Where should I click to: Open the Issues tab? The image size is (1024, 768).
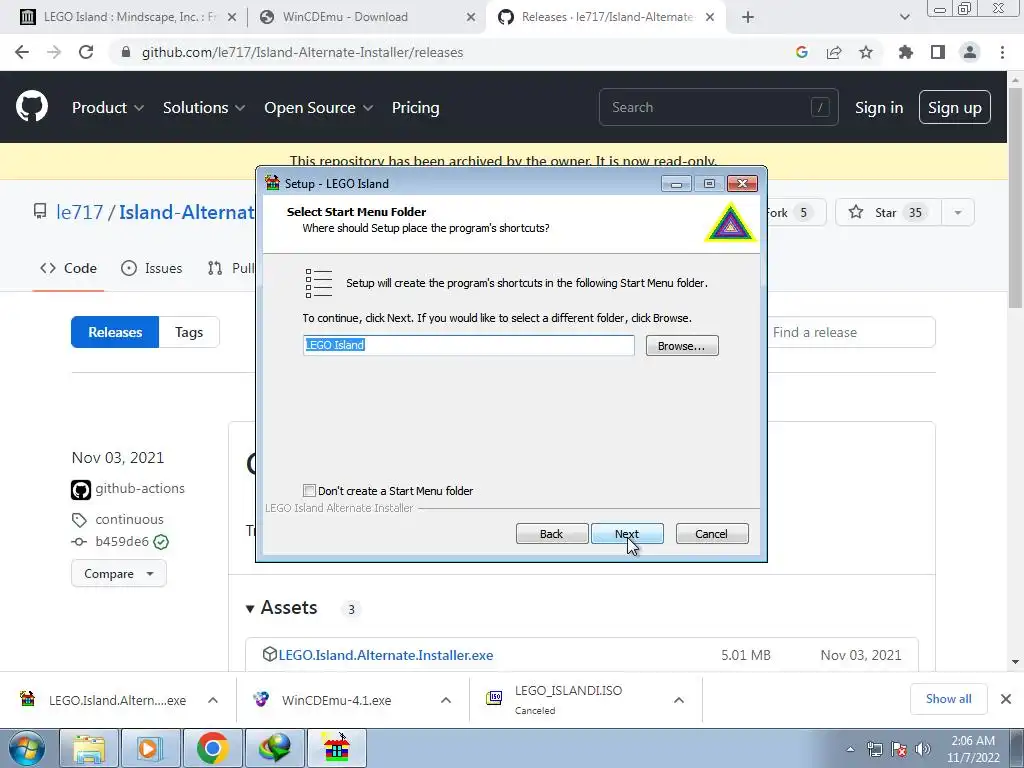(152, 268)
